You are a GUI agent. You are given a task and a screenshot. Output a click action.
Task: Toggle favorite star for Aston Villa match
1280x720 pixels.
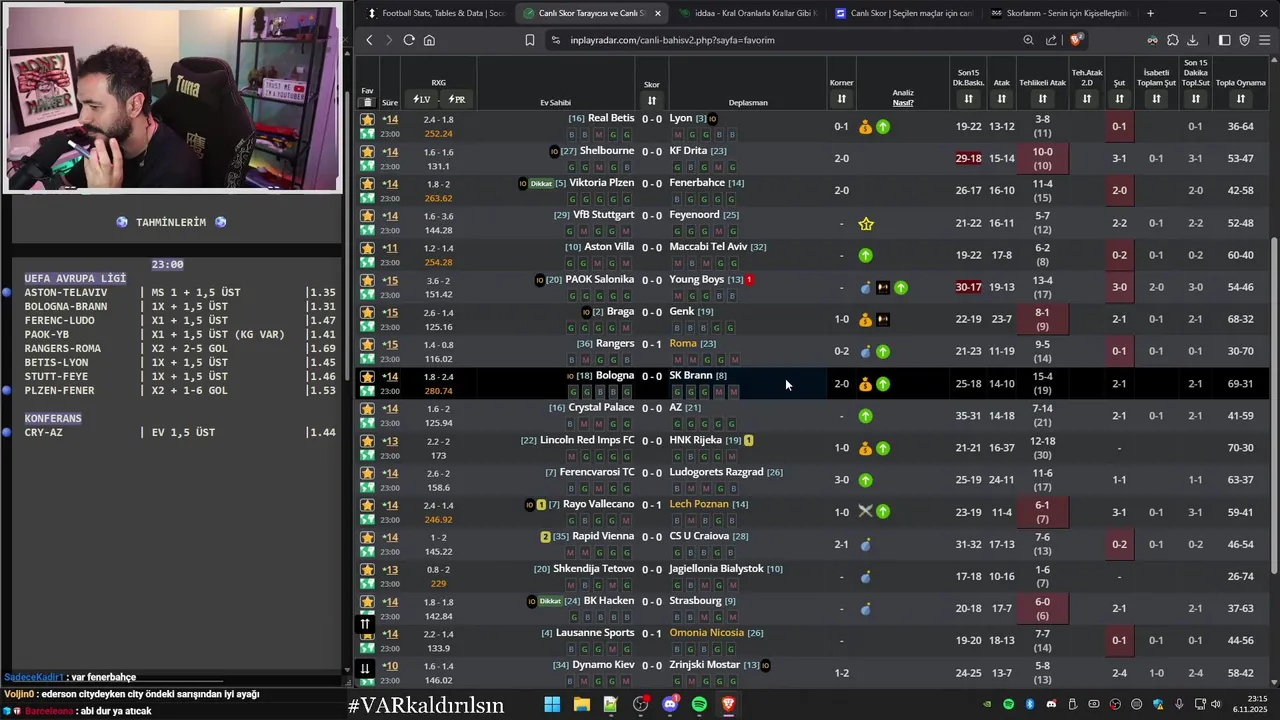(367, 248)
